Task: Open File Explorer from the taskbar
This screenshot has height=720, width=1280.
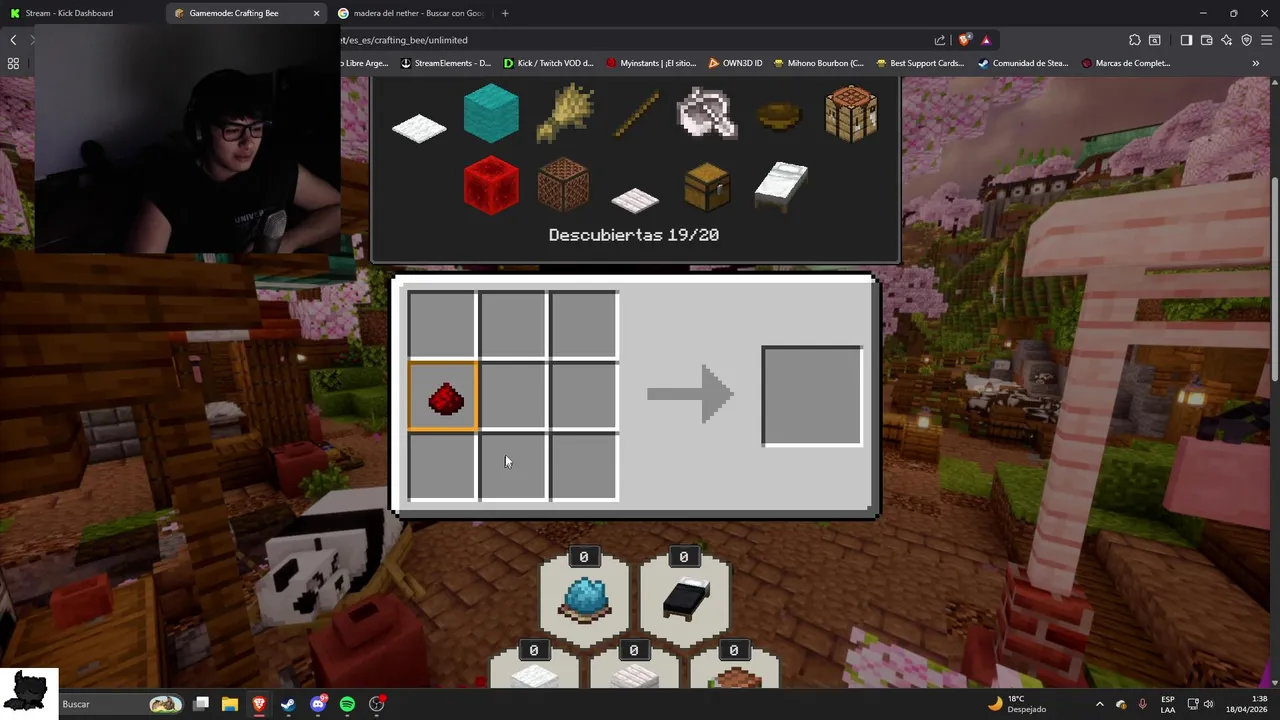Action: pyautogui.click(x=230, y=704)
